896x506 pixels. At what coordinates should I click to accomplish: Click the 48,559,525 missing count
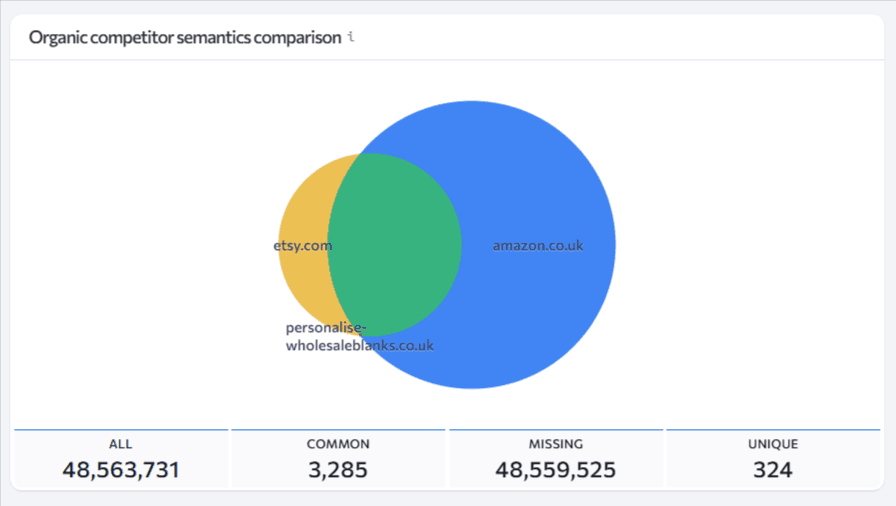556,469
